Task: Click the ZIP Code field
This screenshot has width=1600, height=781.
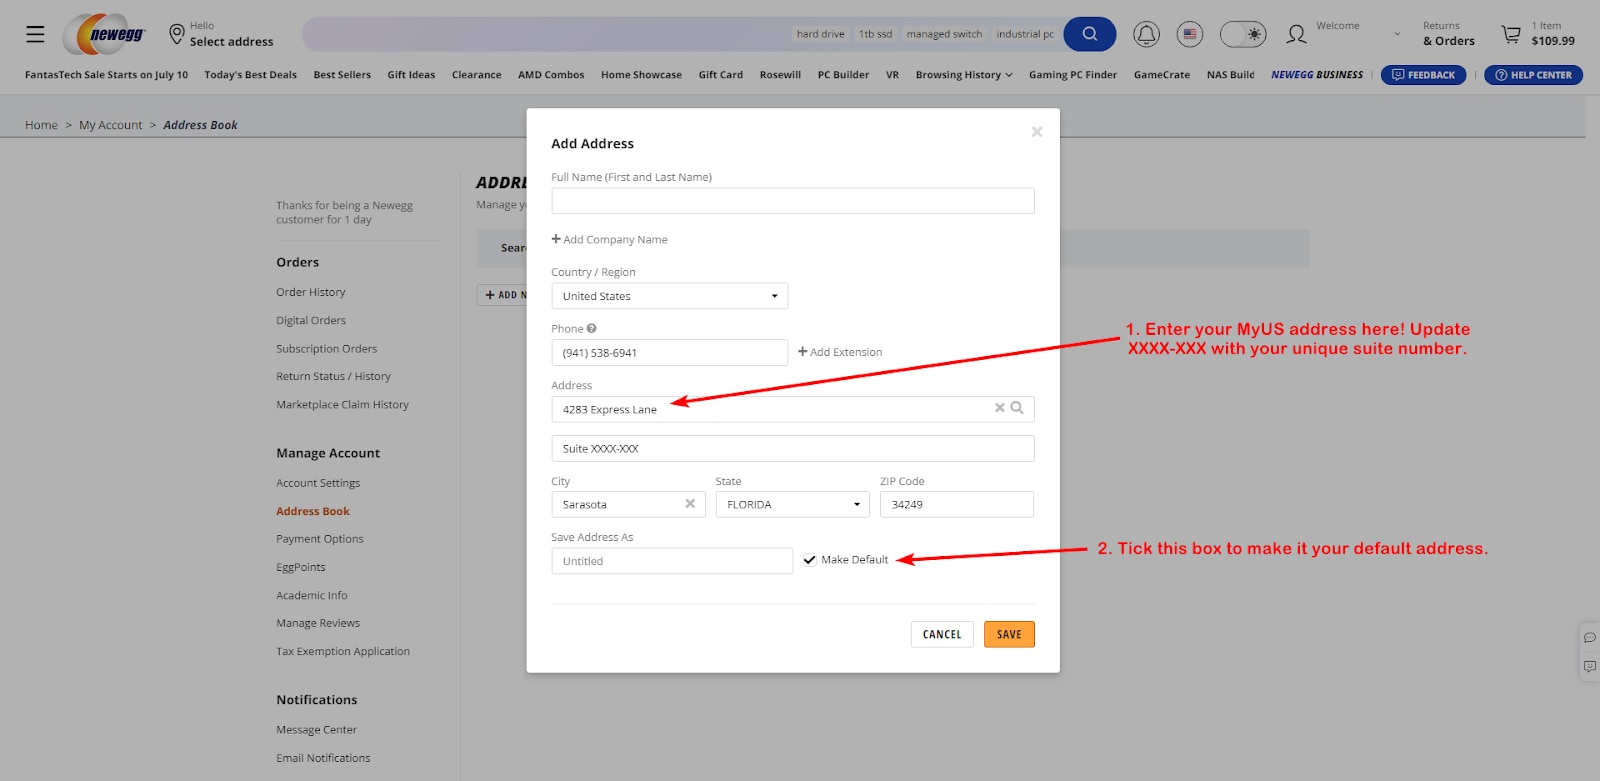Action: [957, 505]
